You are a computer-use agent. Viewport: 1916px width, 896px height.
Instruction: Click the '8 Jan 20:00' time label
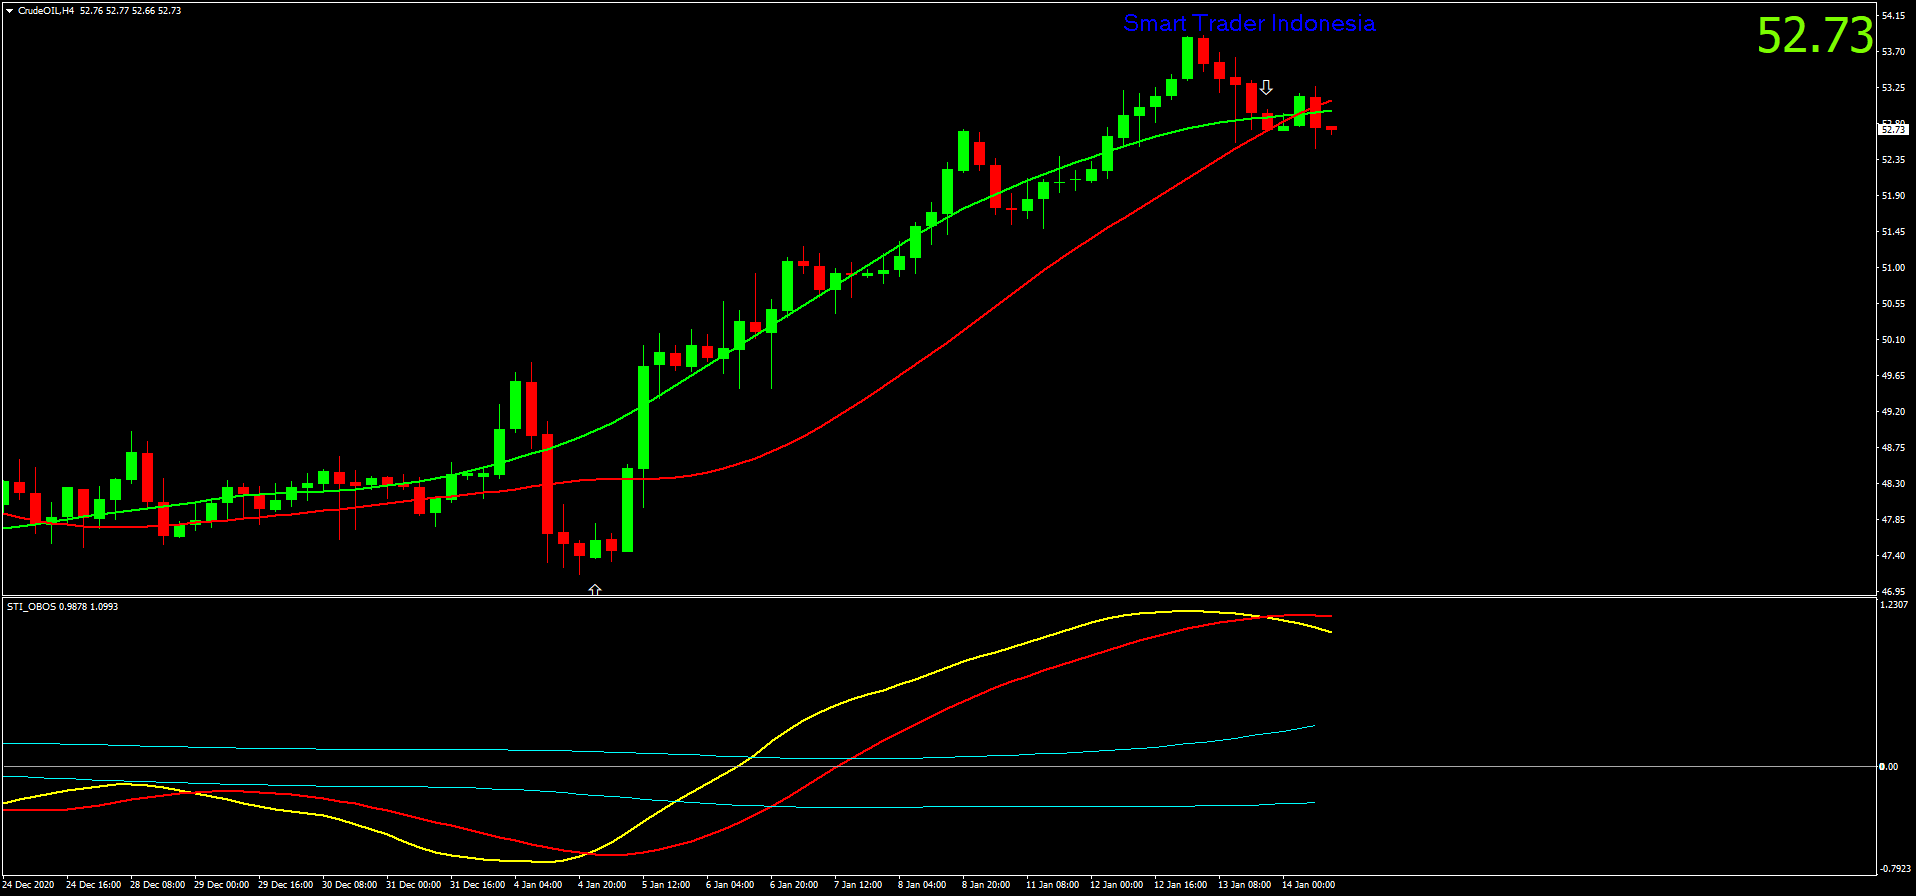[x=986, y=885]
